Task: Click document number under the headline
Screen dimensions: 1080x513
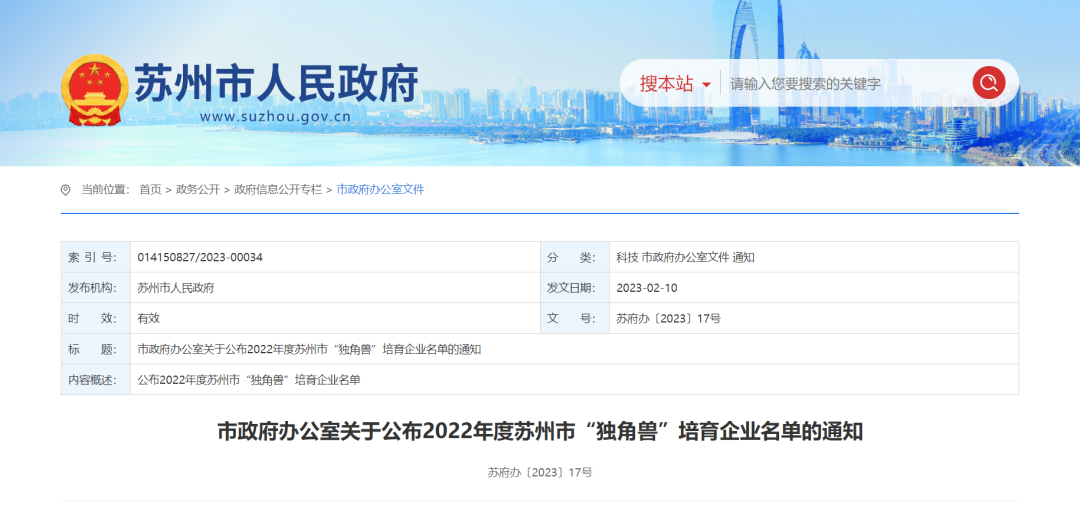Action: tap(540, 472)
